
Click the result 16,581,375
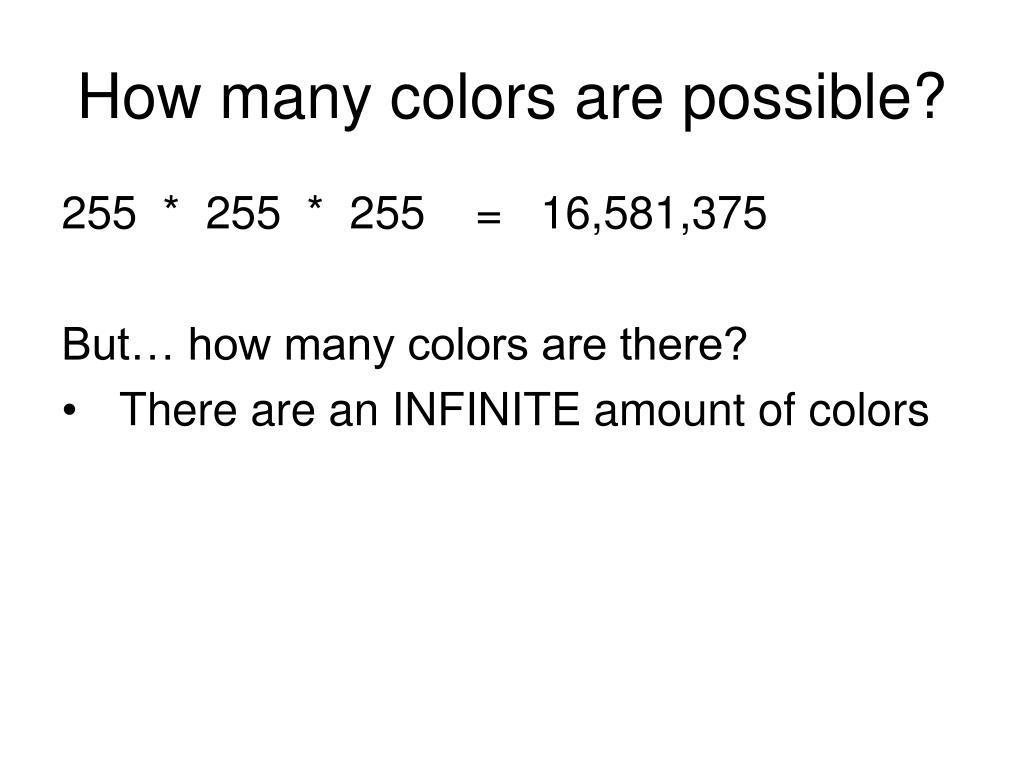tap(654, 214)
